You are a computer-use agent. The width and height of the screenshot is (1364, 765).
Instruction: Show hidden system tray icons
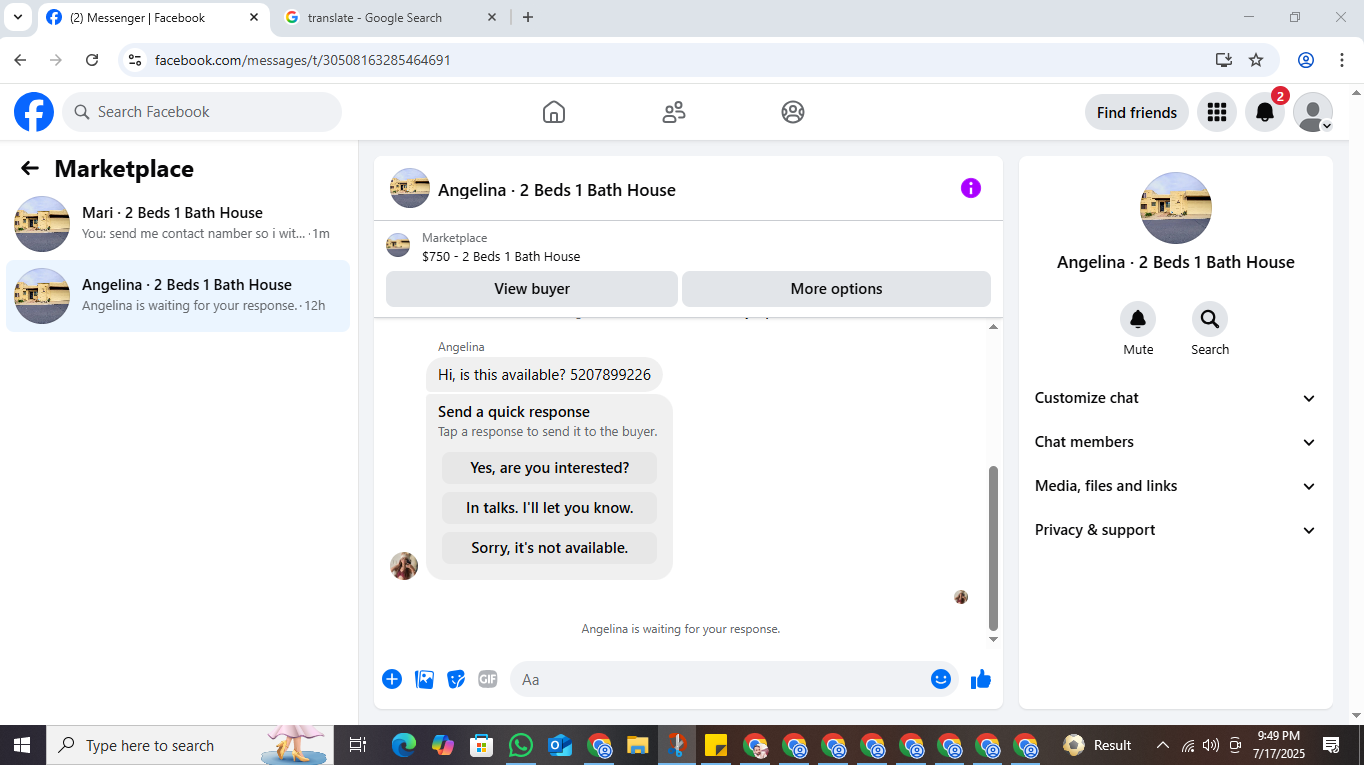tap(1162, 745)
